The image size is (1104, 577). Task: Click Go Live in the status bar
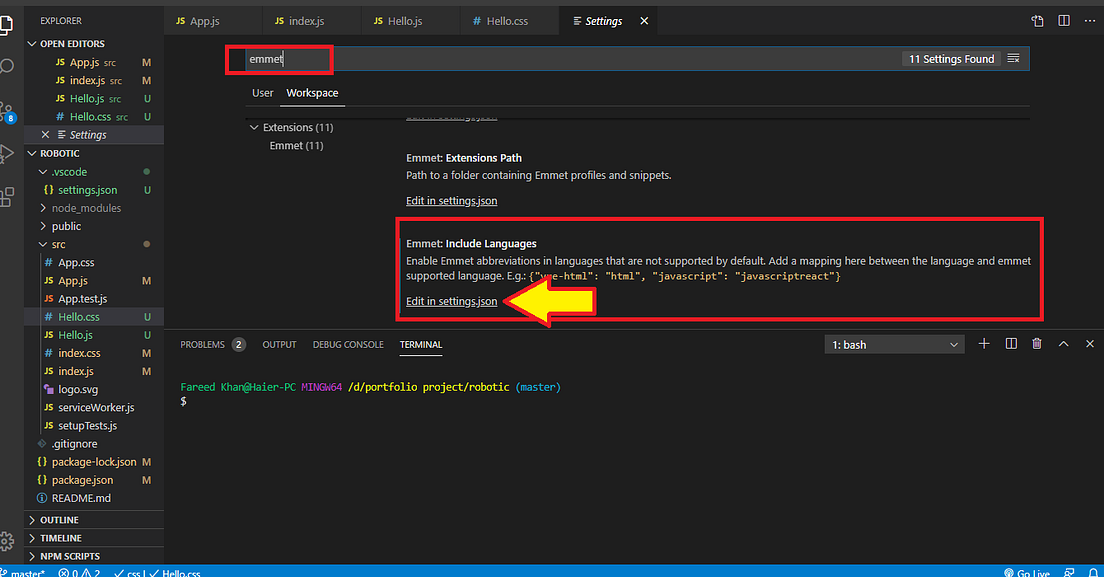point(1028,572)
